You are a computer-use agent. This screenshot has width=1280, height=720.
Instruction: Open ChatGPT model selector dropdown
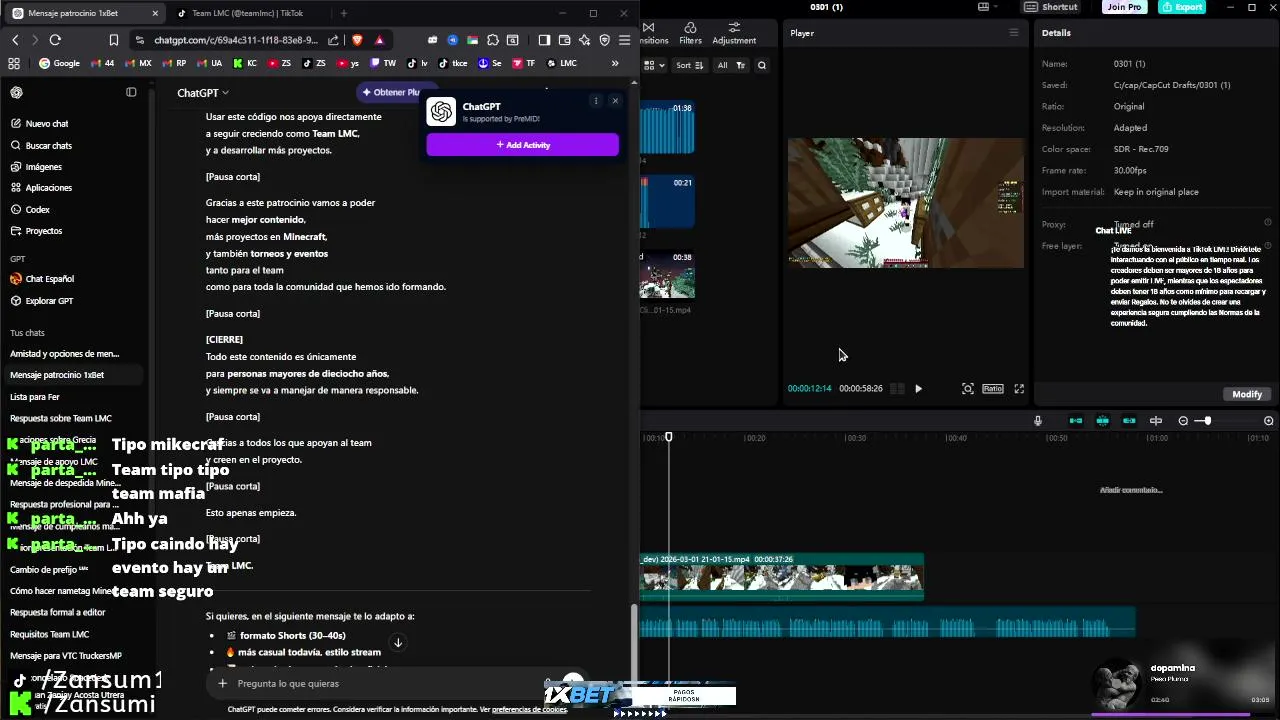point(203,92)
